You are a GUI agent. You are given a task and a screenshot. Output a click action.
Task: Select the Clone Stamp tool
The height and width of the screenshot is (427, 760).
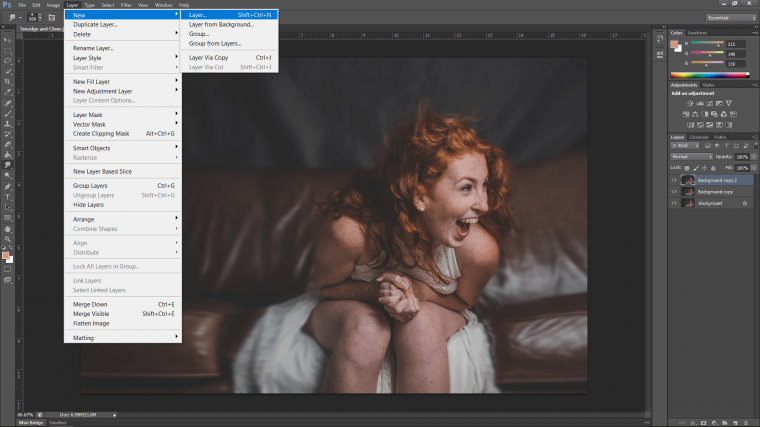coord(7,124)
